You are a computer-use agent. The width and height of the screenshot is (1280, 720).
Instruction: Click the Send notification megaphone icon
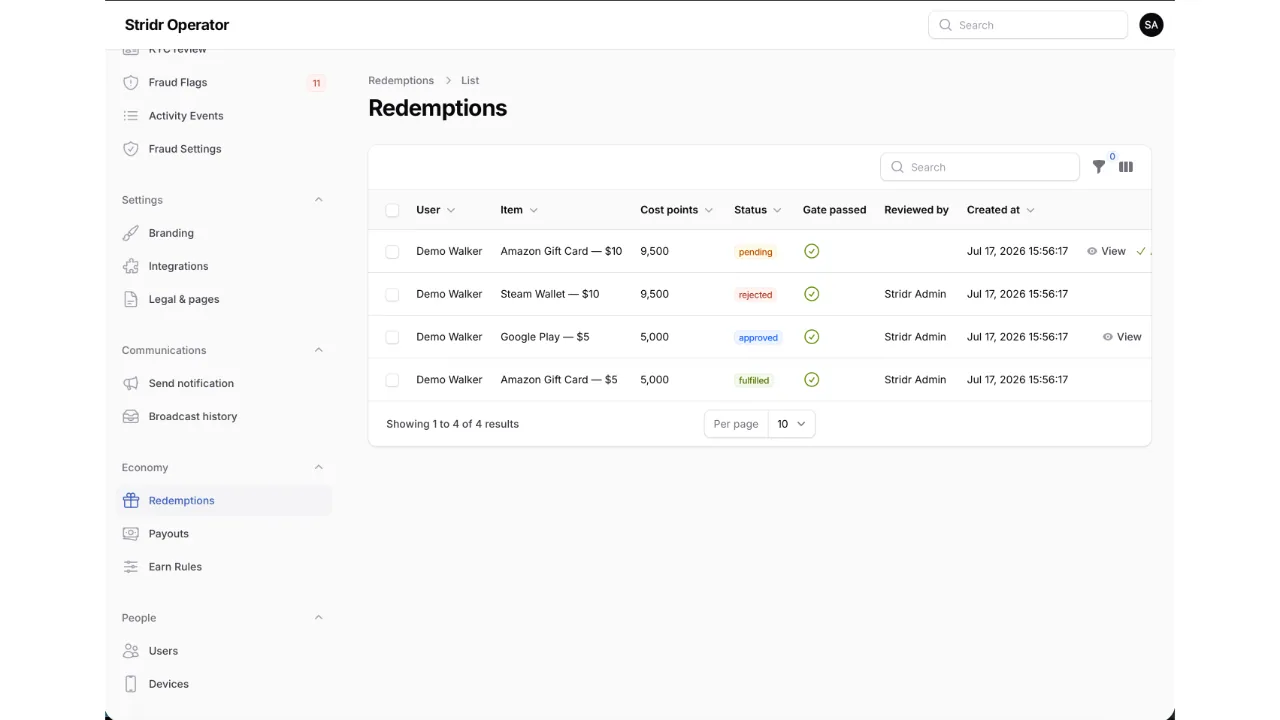point(130,383)
